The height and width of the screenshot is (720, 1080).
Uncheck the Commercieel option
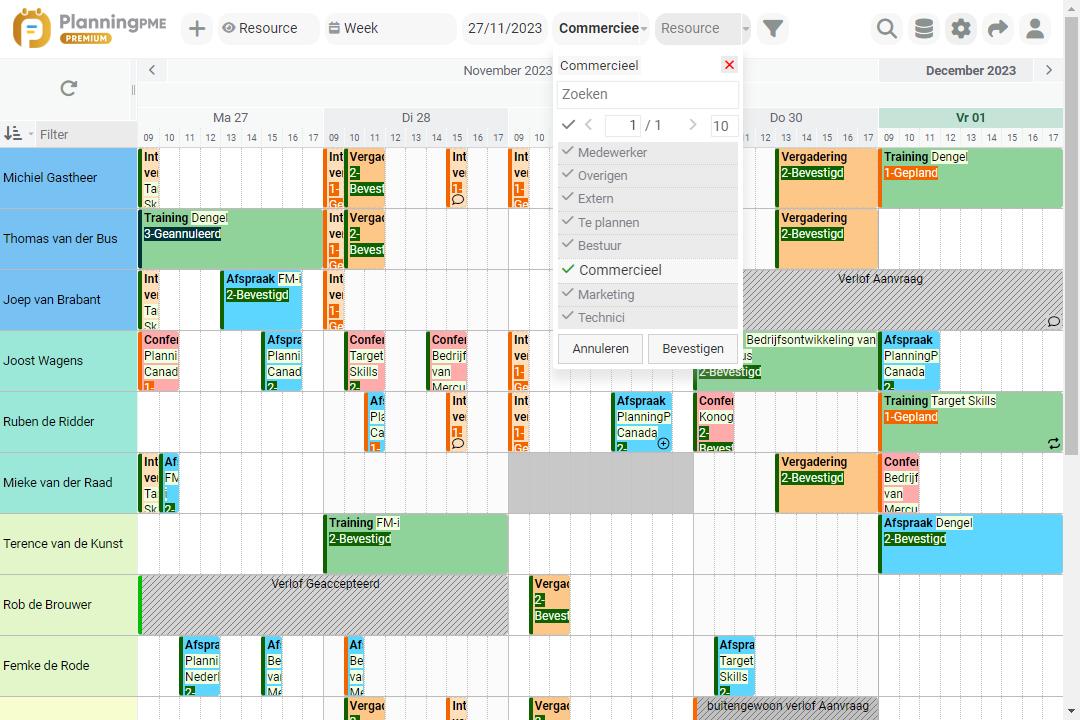647,270
